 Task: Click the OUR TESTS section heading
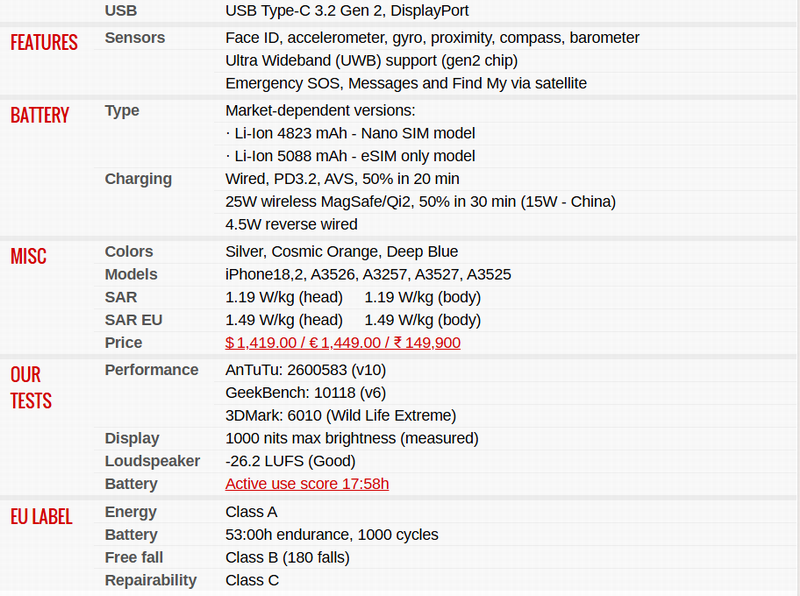pos(31,388)
